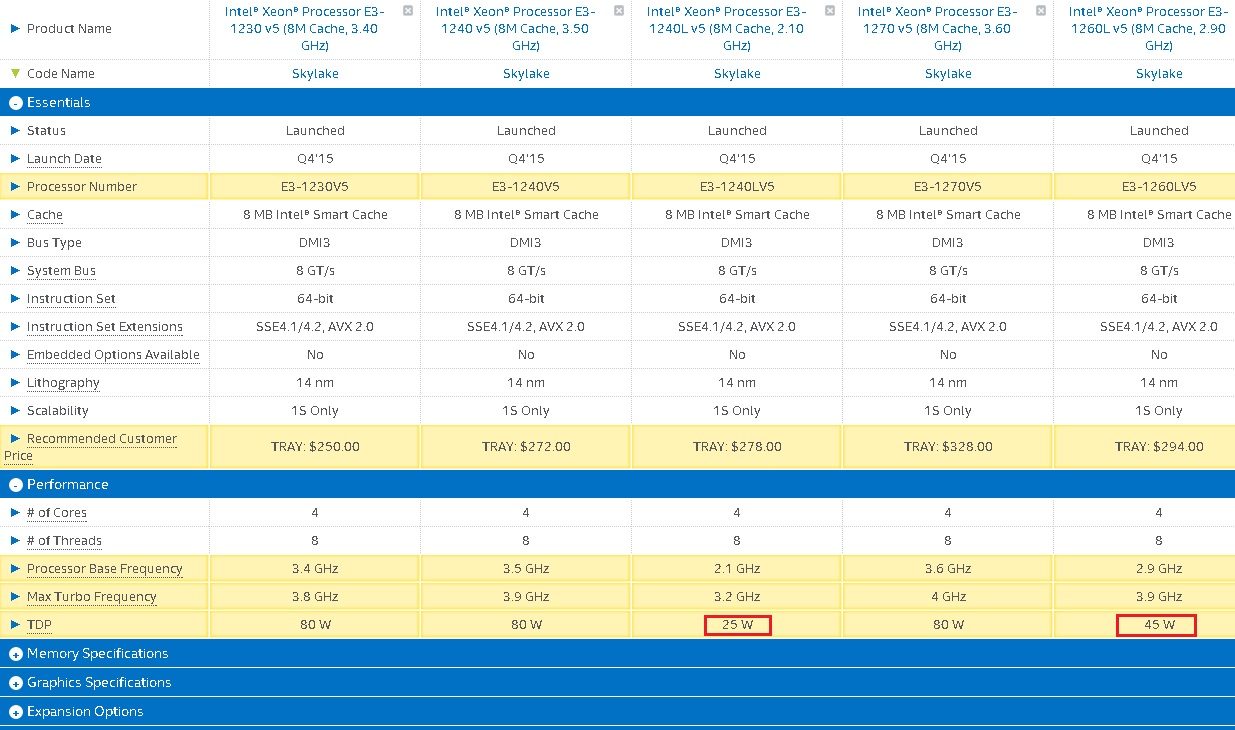1235x730 pixels.
Task: Select the 45 W TDP value
Action: coord(1159,625)
